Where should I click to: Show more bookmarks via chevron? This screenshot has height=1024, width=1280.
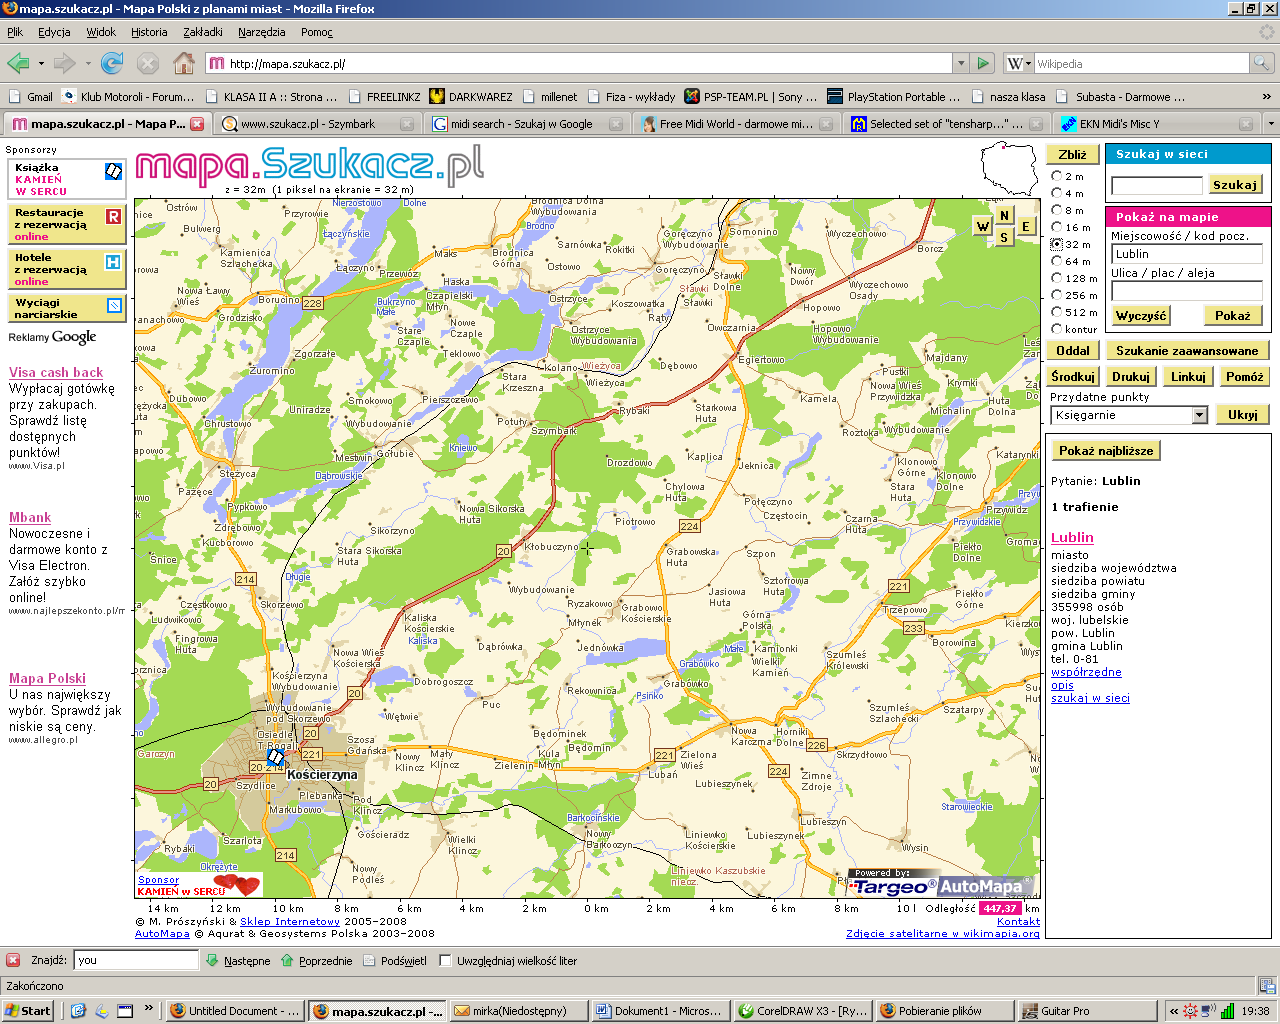(x=1267, y=97)
